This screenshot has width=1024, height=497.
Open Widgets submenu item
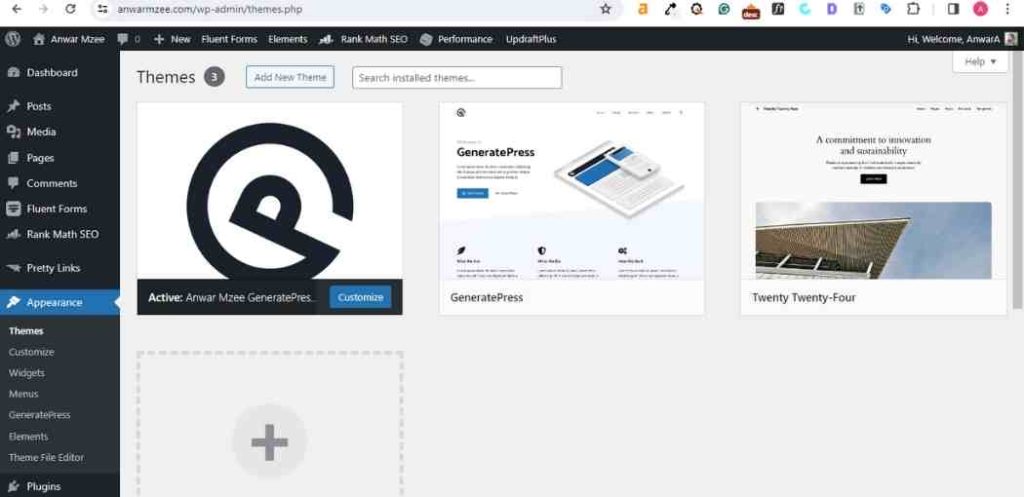pos(27,373)
